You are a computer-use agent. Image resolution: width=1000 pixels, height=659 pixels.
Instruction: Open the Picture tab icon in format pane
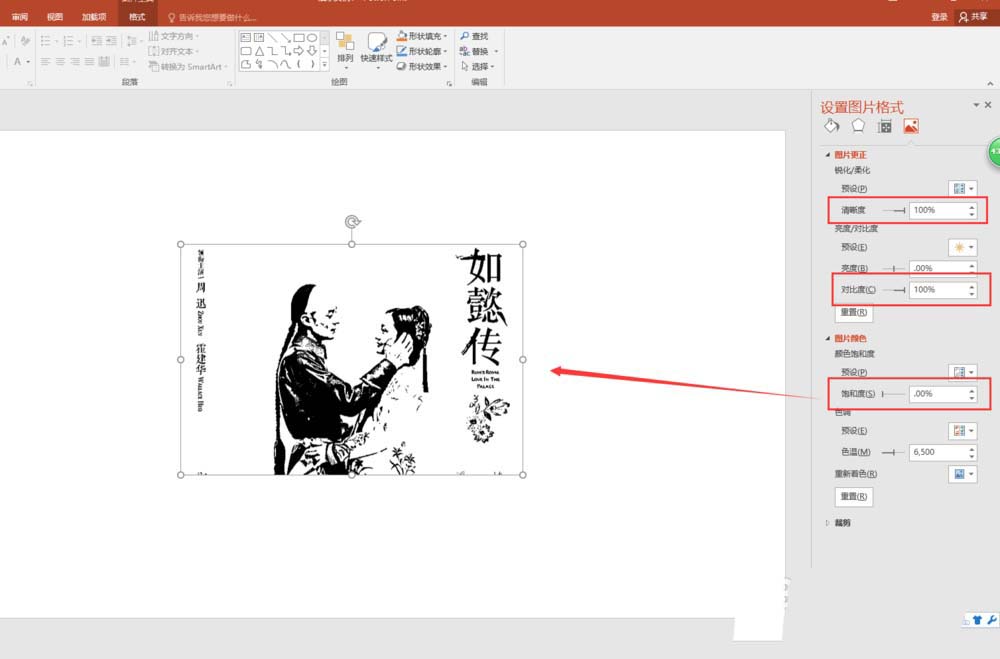coord(911,126)
